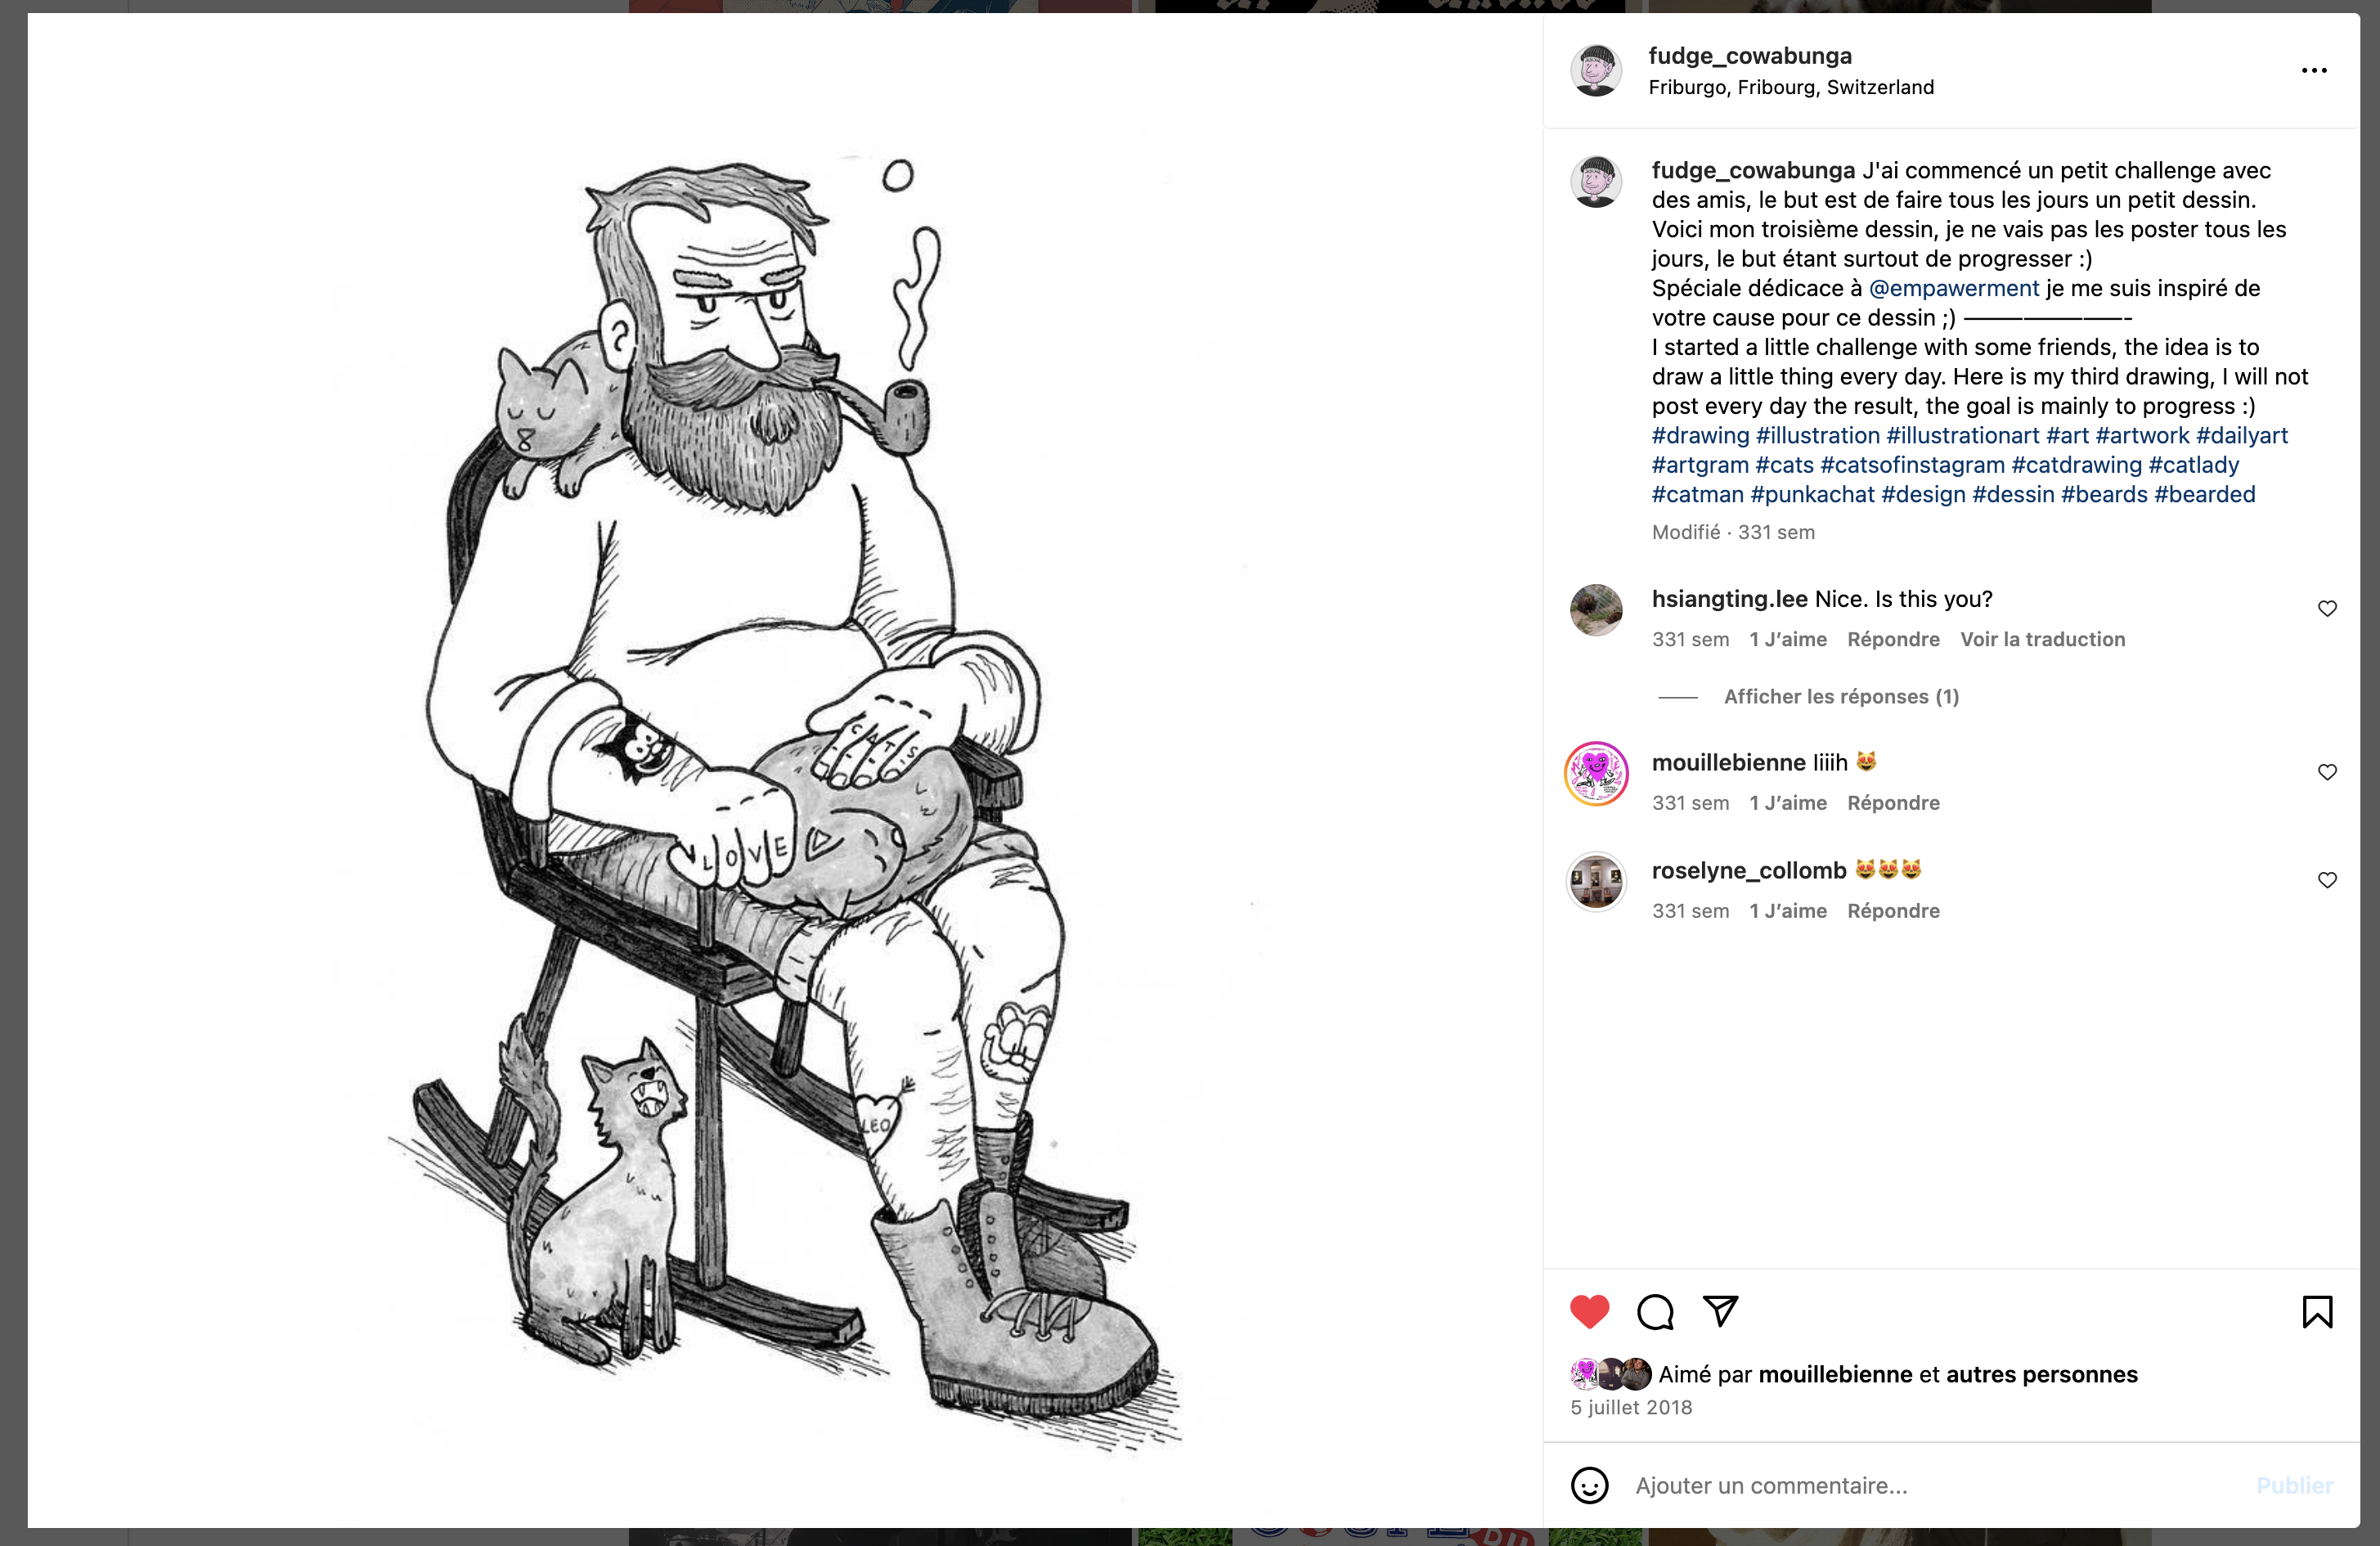2380x1546 pixels.
Task: Save the post with the bookmark icon
Action: [2317, 1311]
